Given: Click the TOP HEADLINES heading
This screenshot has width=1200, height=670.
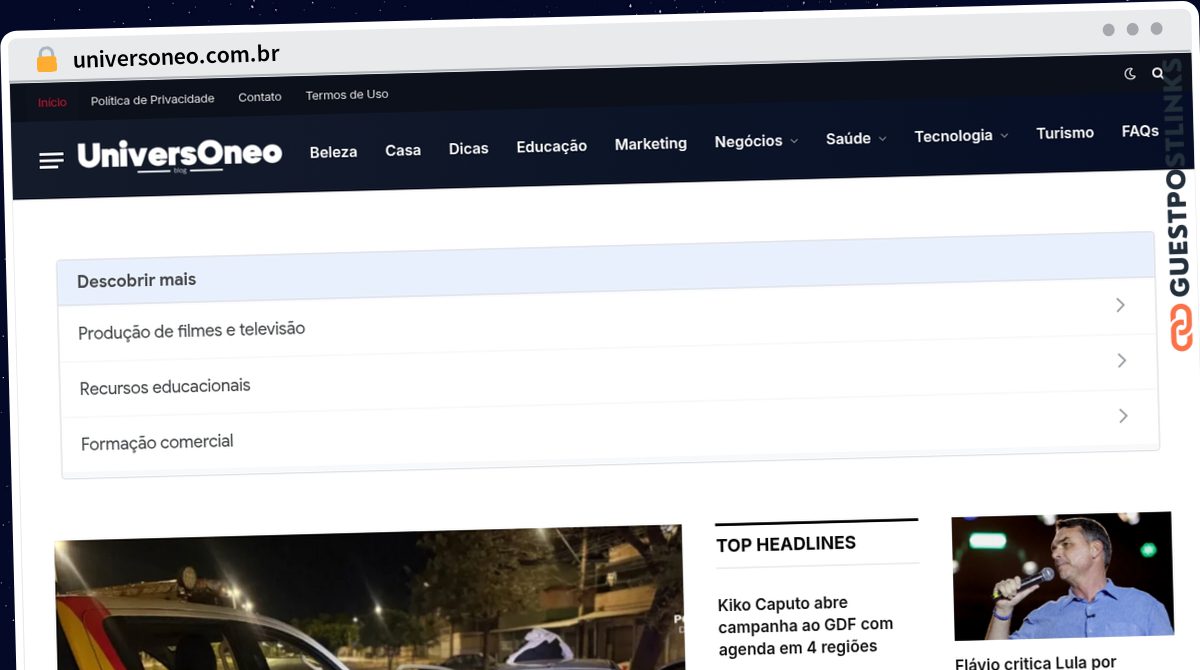Looking at the screenshot, I should coord(786,544).
